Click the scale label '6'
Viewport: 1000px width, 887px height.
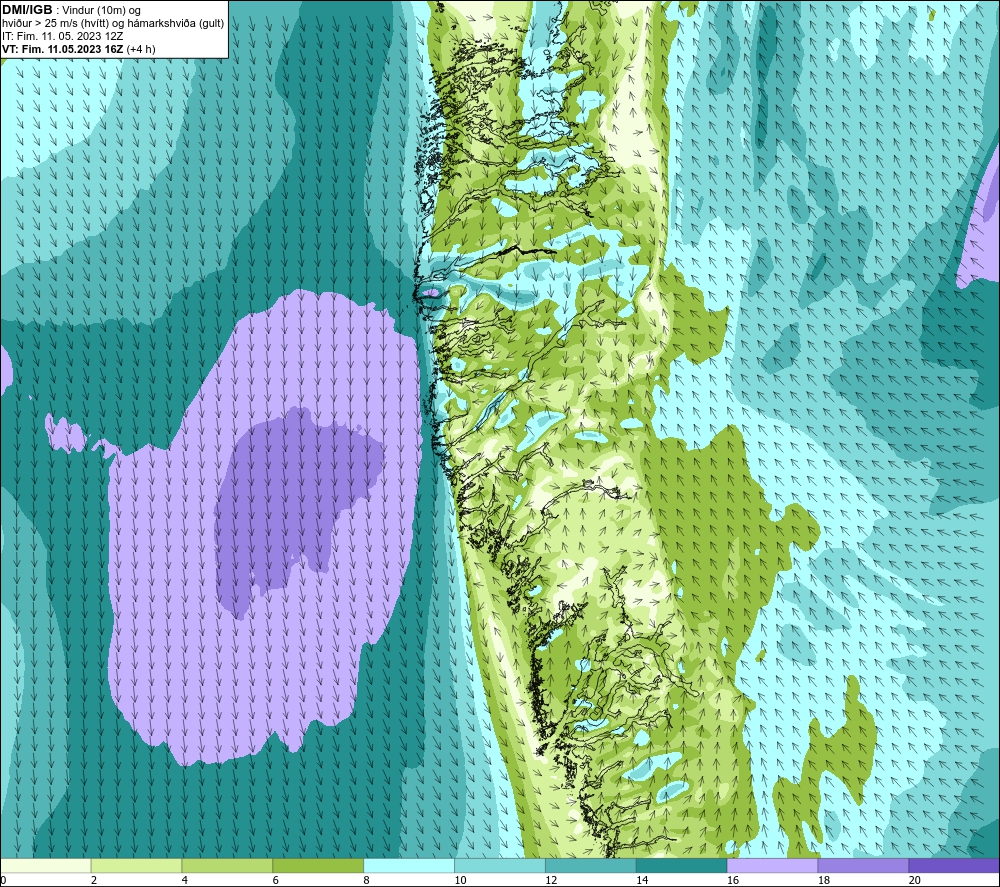pos(276,880)
